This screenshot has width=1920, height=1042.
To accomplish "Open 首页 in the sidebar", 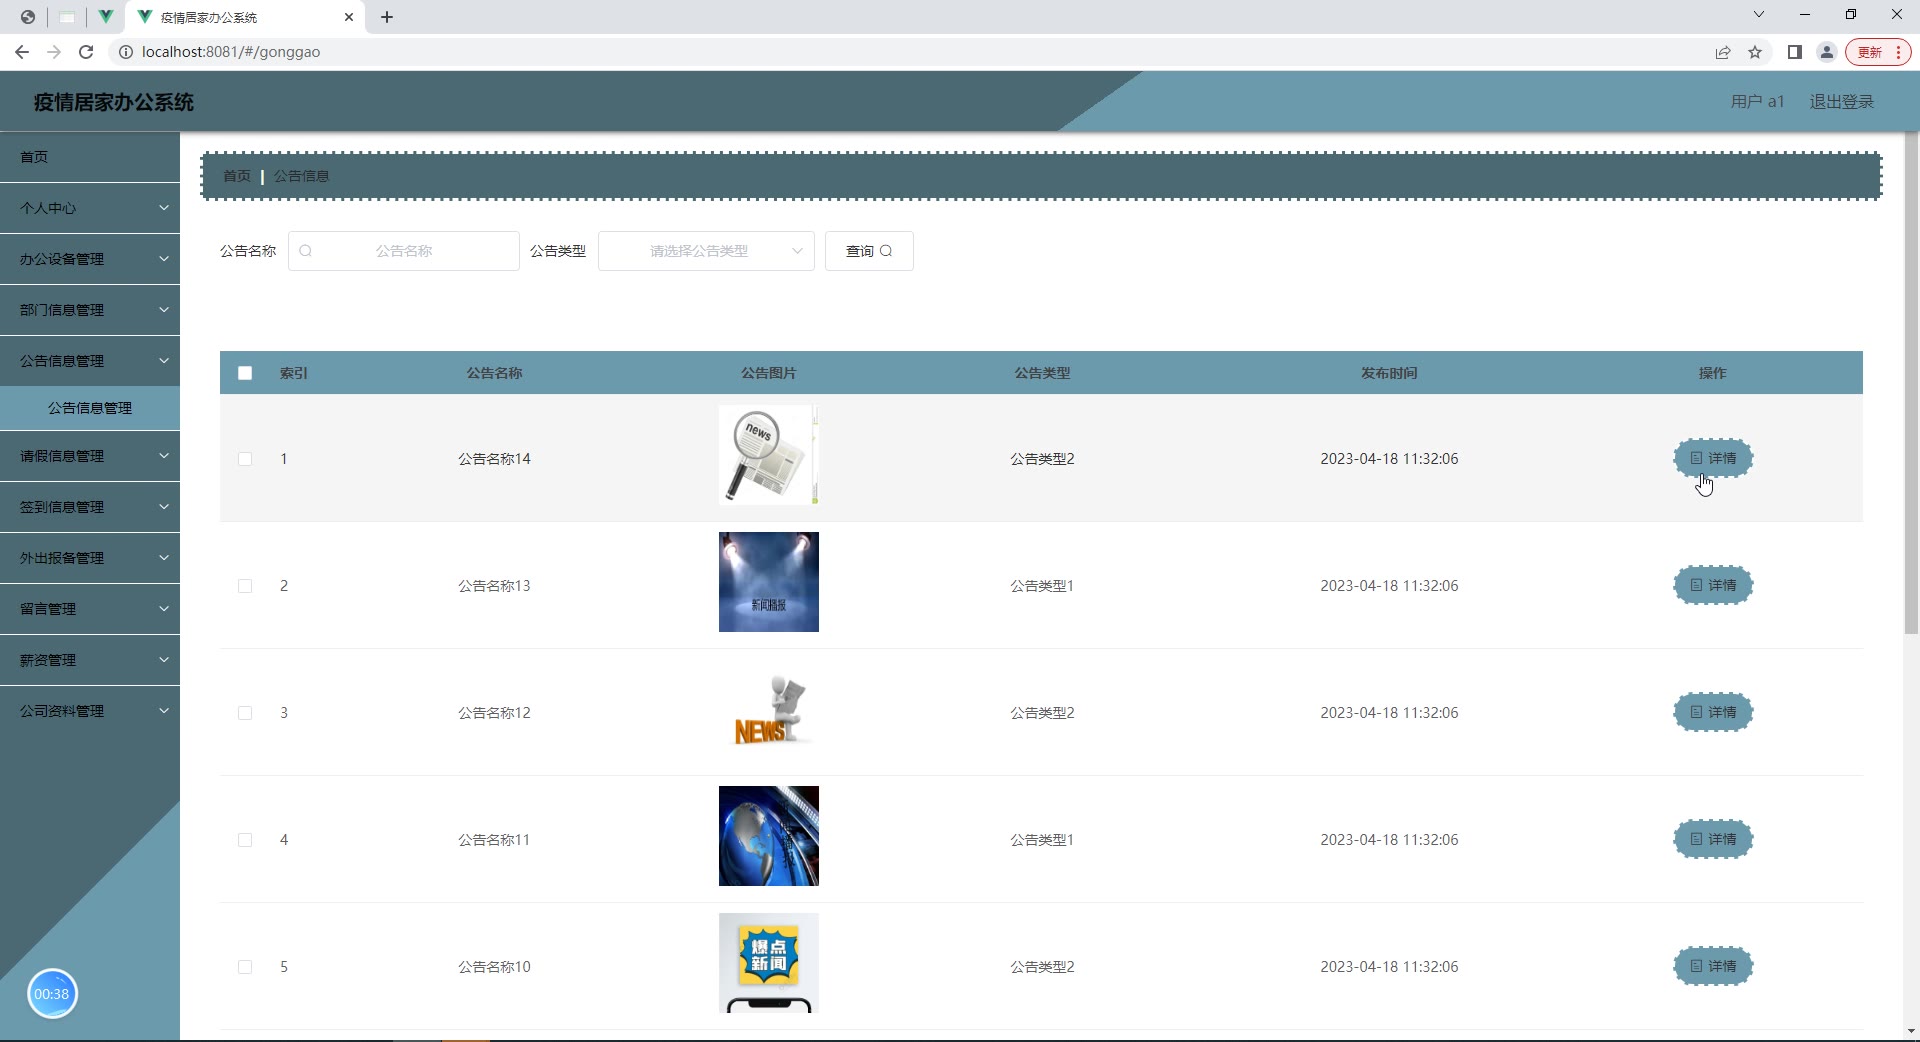I will pyautogui.click(x=90, y=157).
